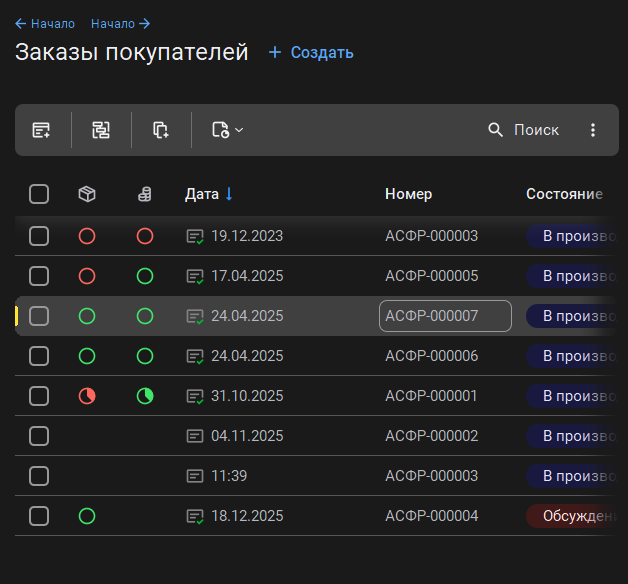Viewport: 628px width, 584px height.
Task: Click the Номер column header
Action: click(408, 194)
